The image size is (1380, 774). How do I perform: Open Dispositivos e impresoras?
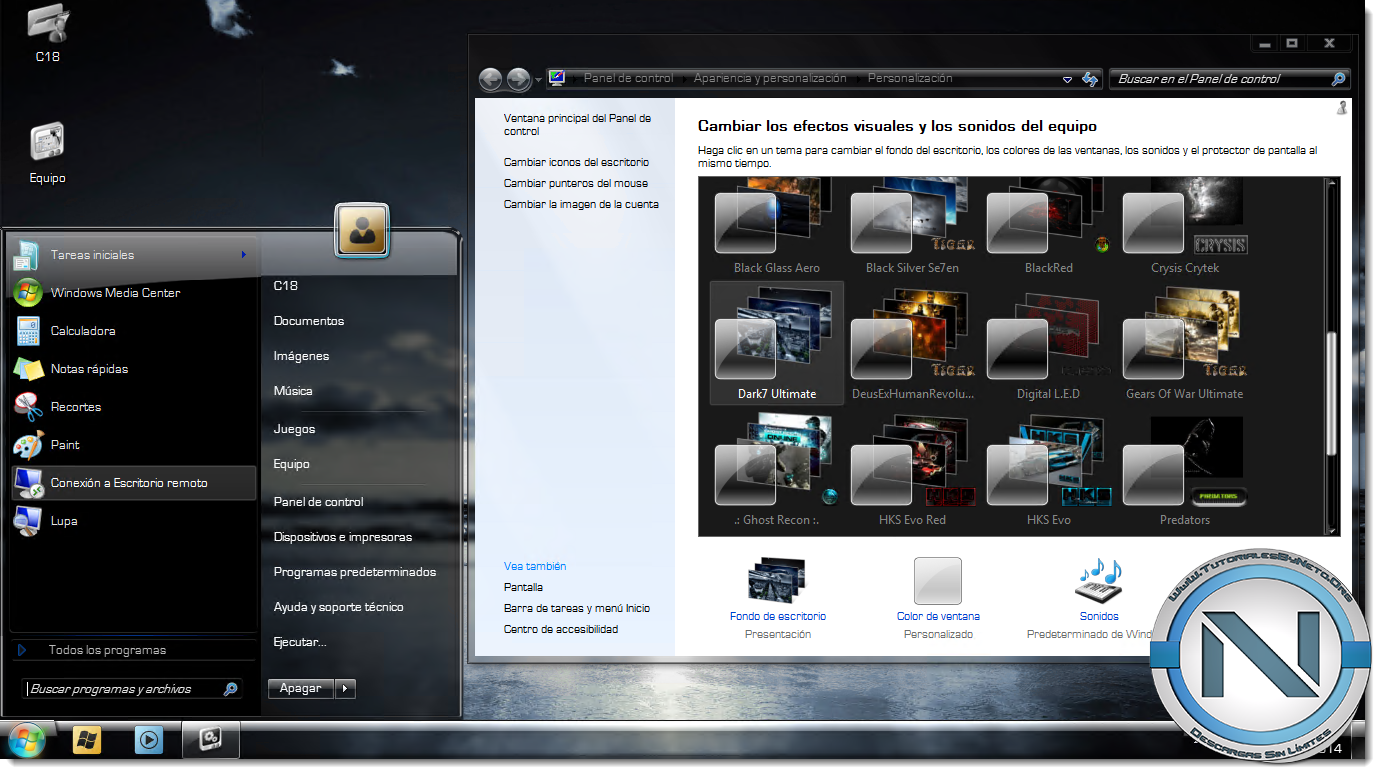[343, 537]
